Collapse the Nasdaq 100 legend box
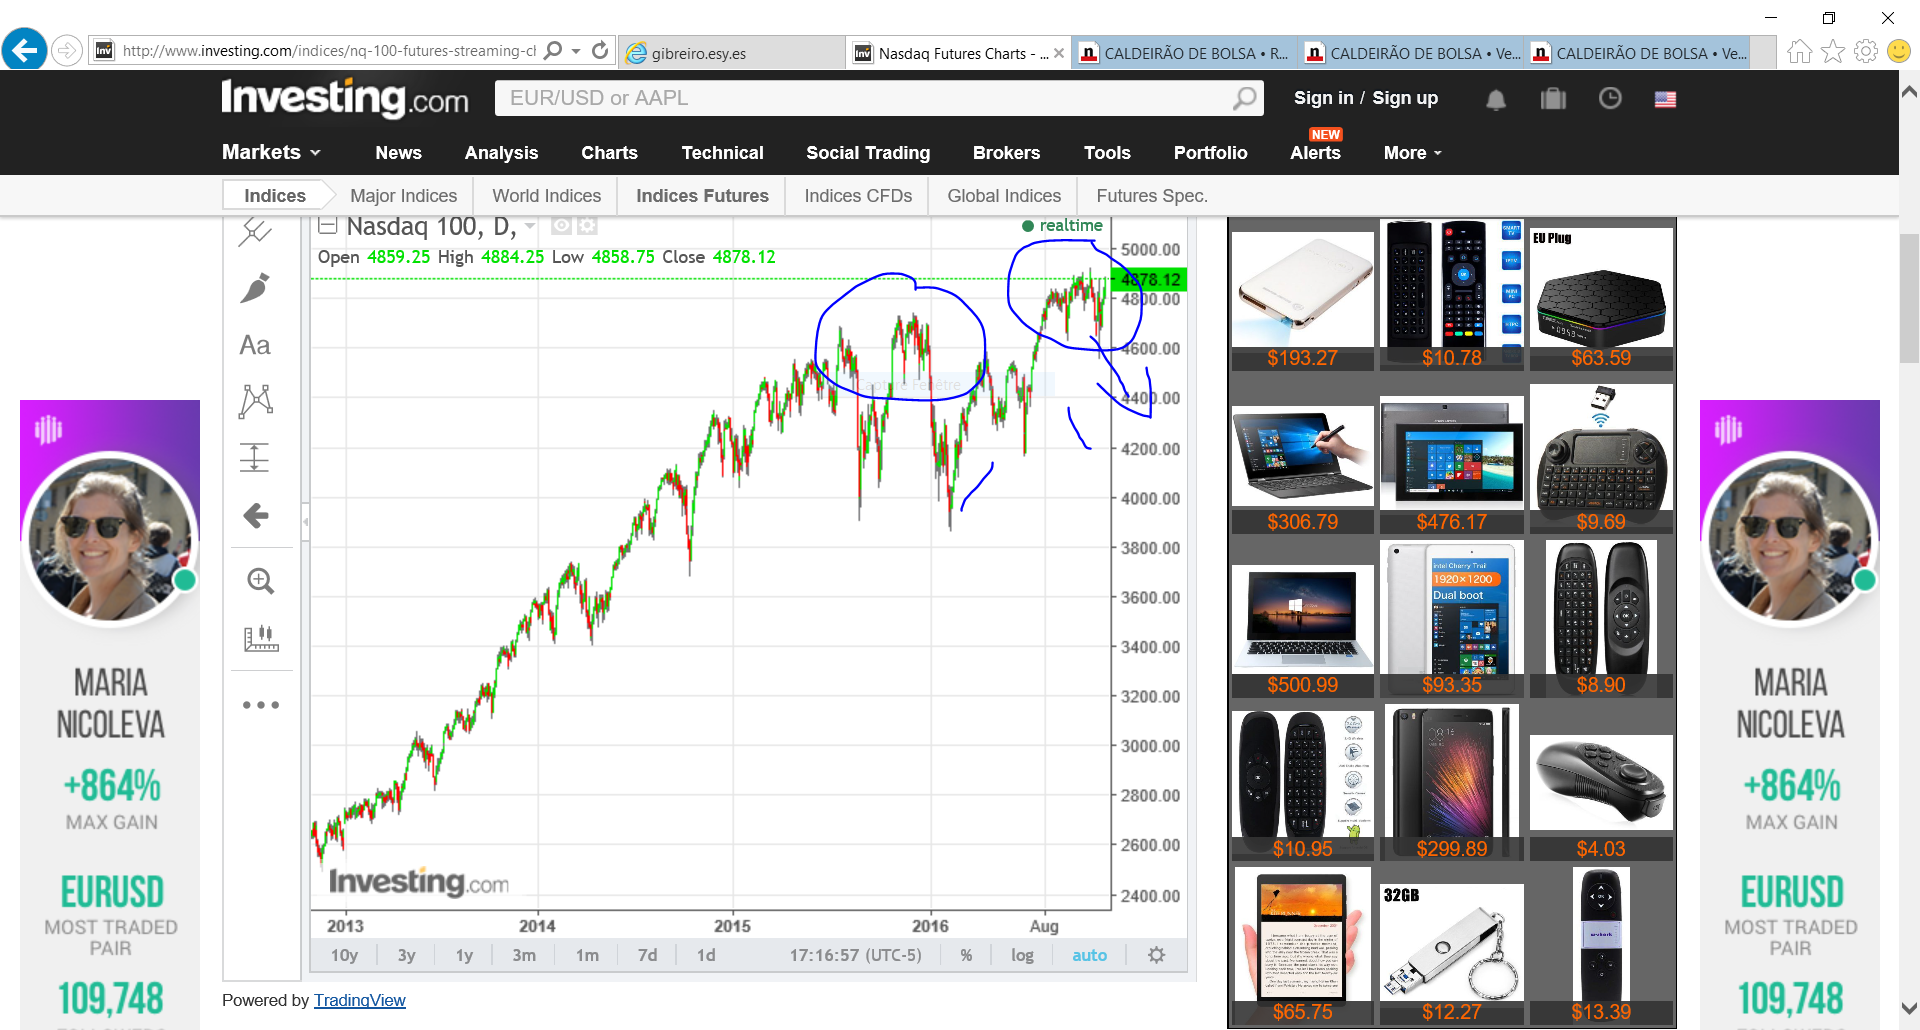The height and width of the screenshot is (1030, 1920). 327,226
